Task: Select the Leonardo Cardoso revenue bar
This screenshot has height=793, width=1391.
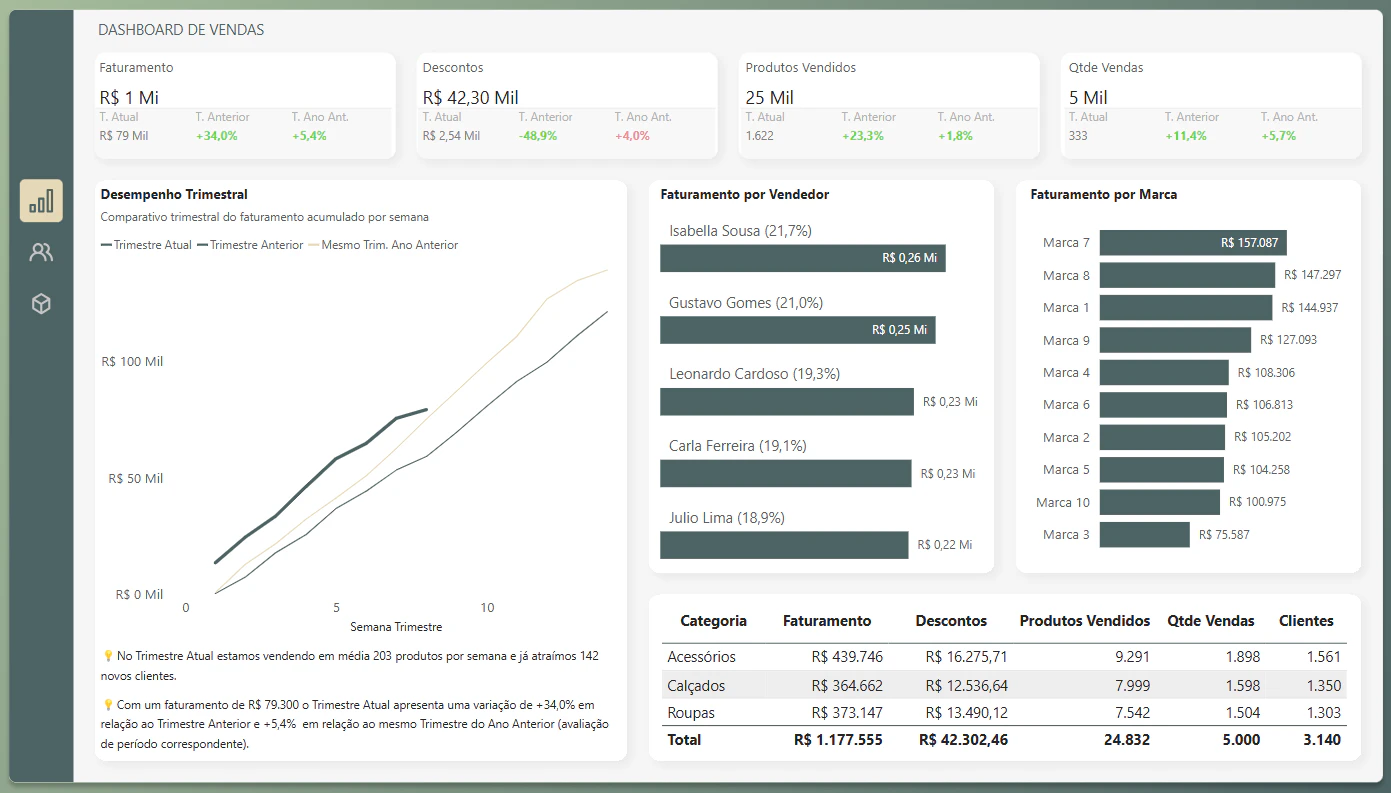Action: coord(787,402)
